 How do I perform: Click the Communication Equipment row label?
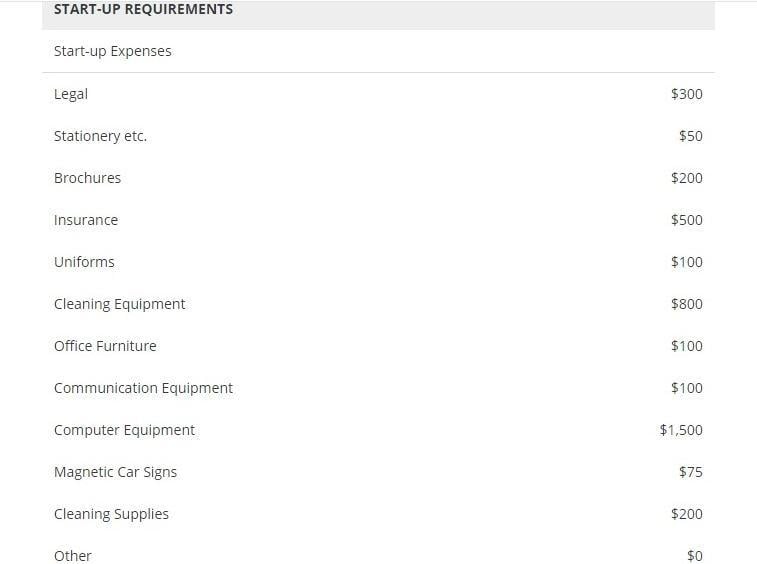pos(143,388)
